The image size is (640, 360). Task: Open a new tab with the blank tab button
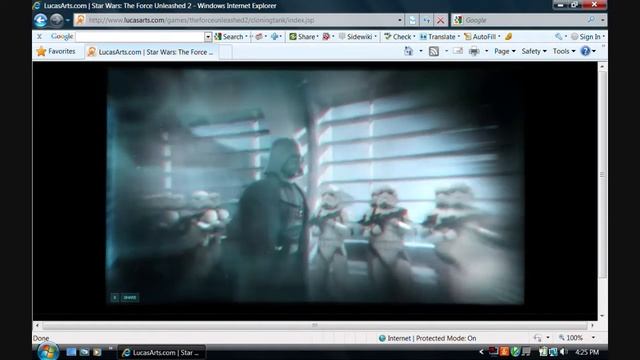[226, 52]
